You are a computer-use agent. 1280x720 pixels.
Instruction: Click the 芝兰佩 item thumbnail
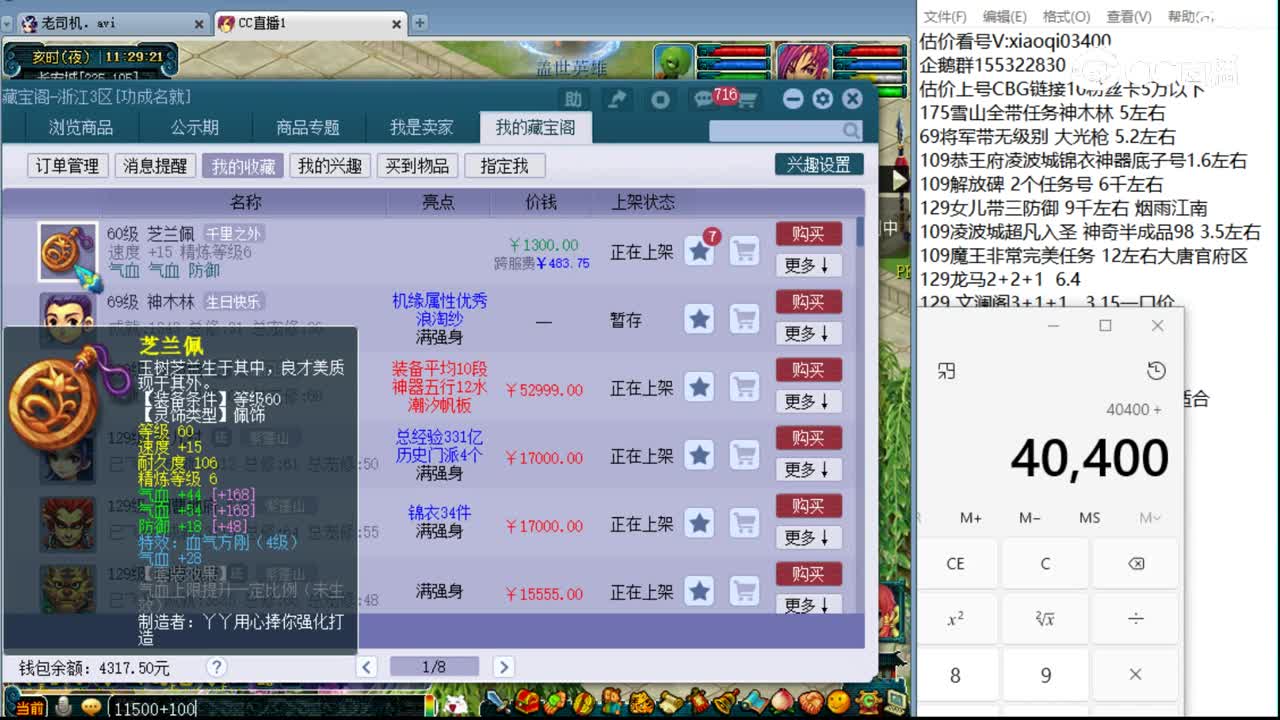click(x=68, y=252)
